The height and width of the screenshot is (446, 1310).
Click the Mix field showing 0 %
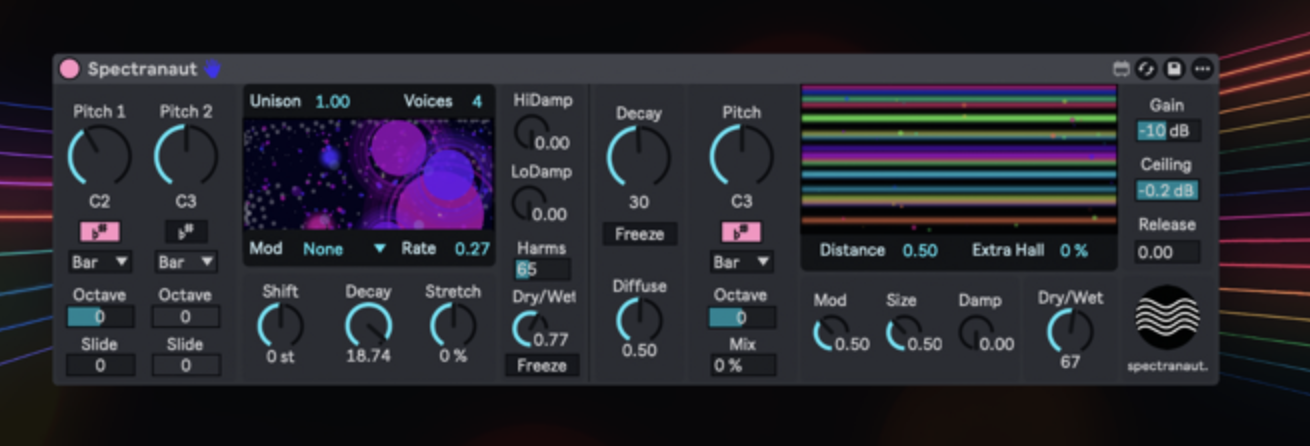pos(742,366)
